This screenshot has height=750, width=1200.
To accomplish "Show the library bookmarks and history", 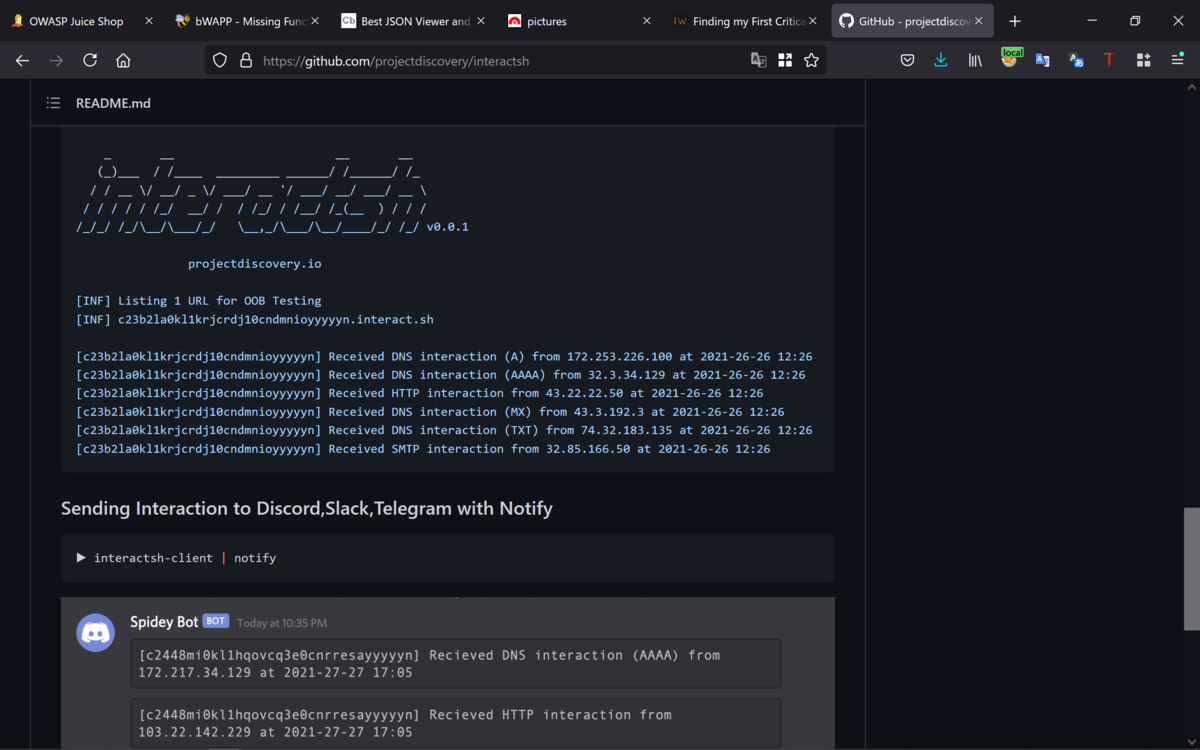I will (x=974, y=61).
